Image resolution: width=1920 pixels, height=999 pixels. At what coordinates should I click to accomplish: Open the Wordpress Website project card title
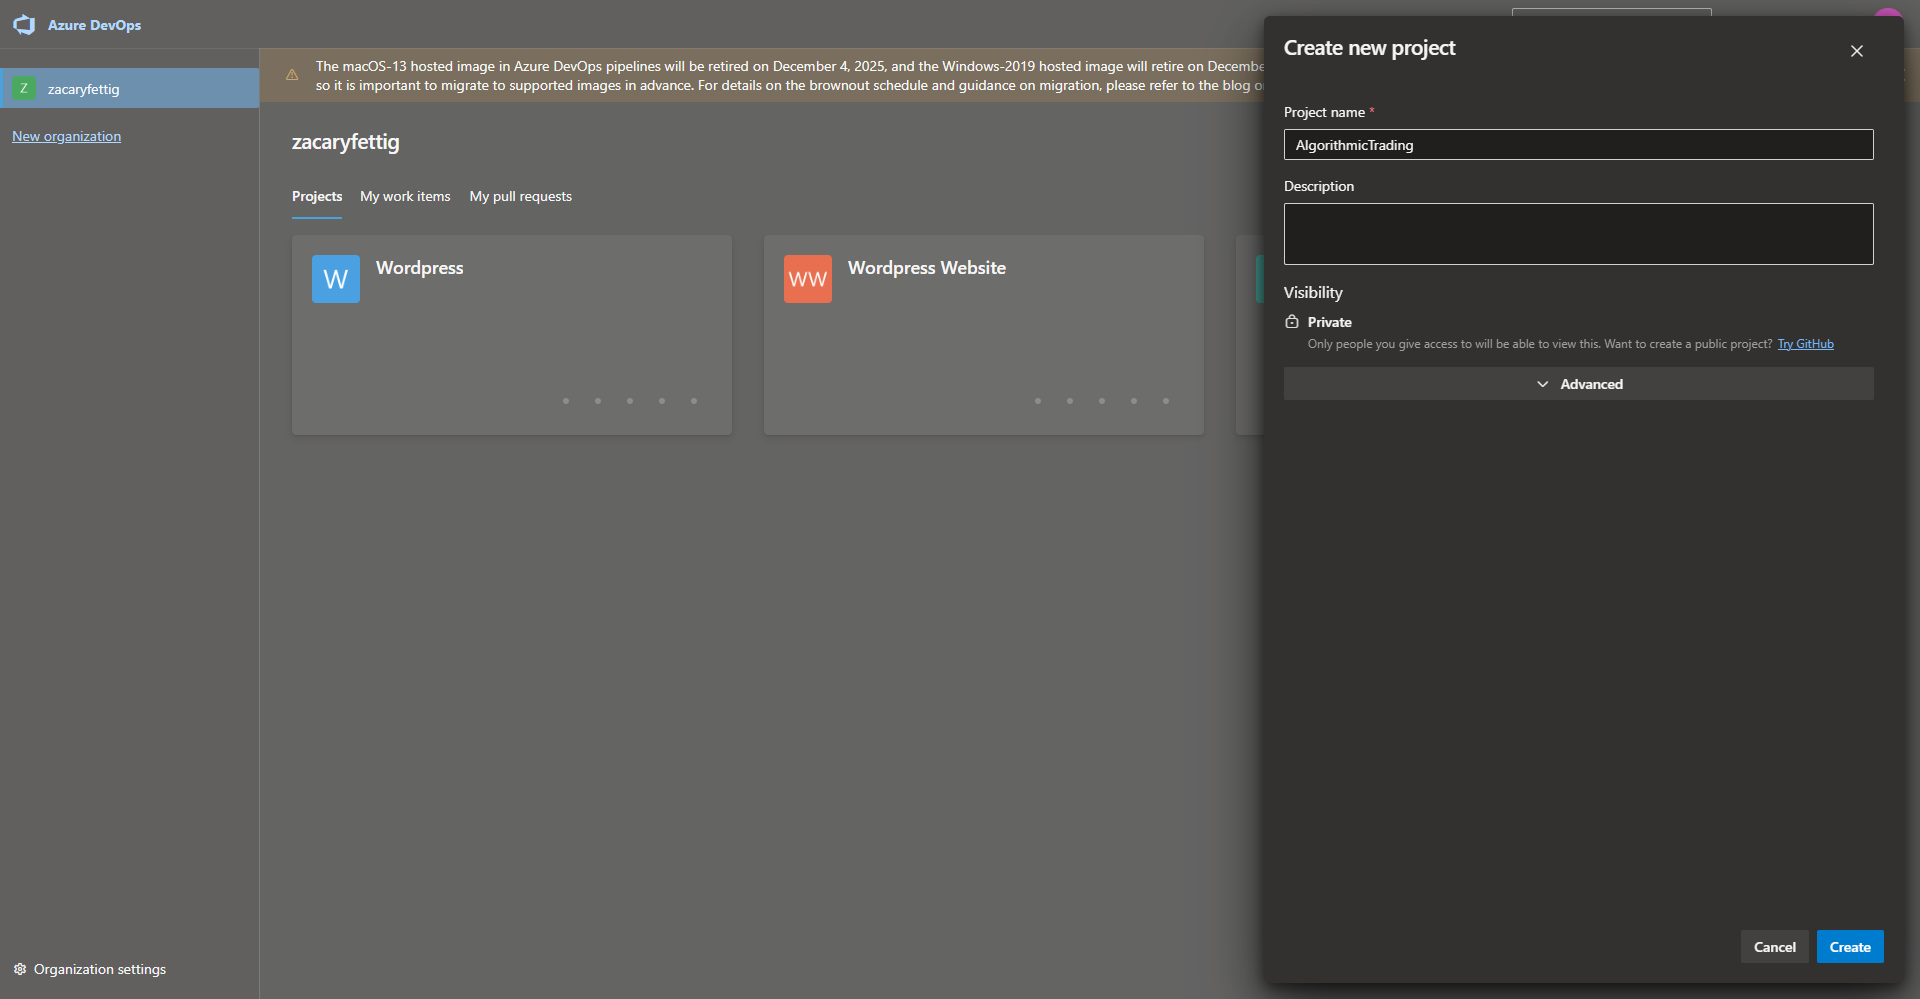[926, 268]
